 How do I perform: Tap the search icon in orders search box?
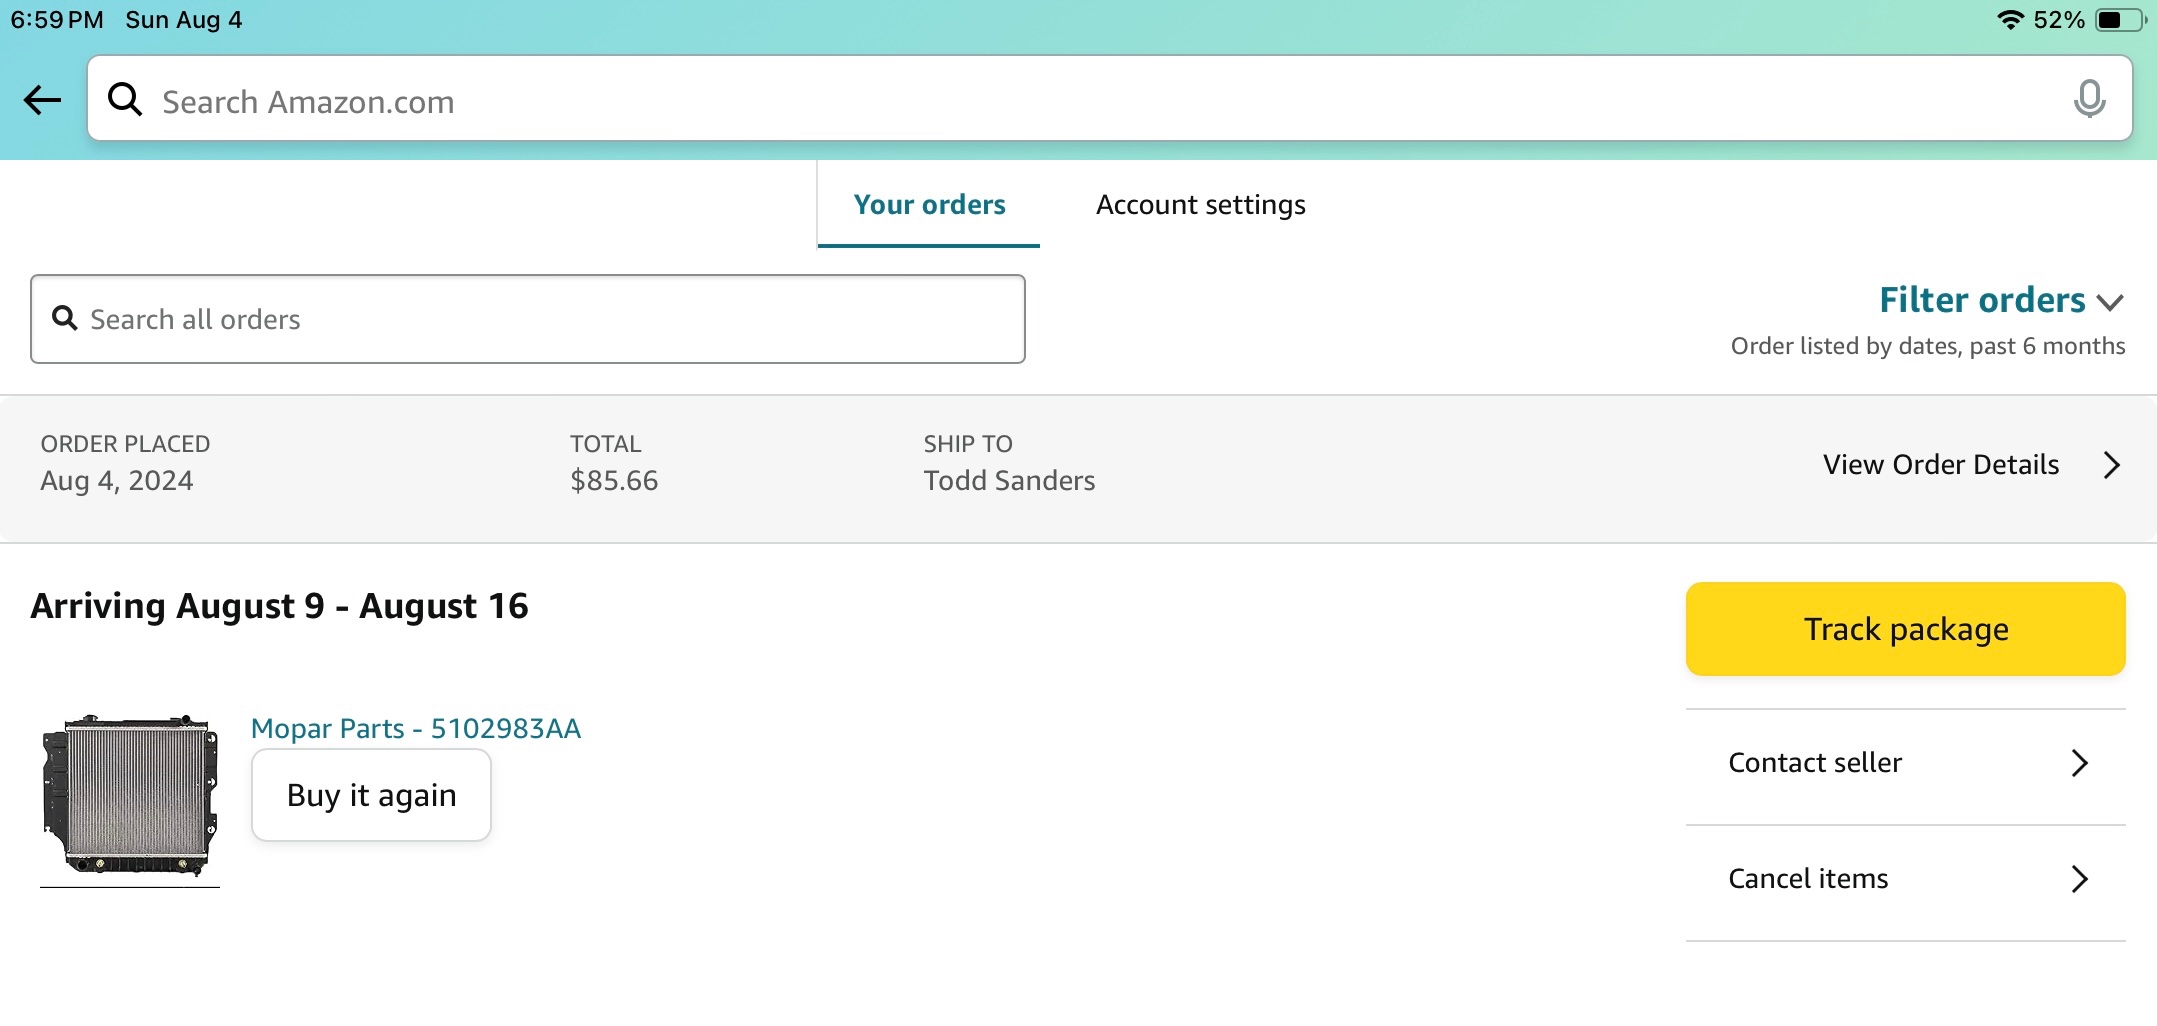[x=65, y=318]
